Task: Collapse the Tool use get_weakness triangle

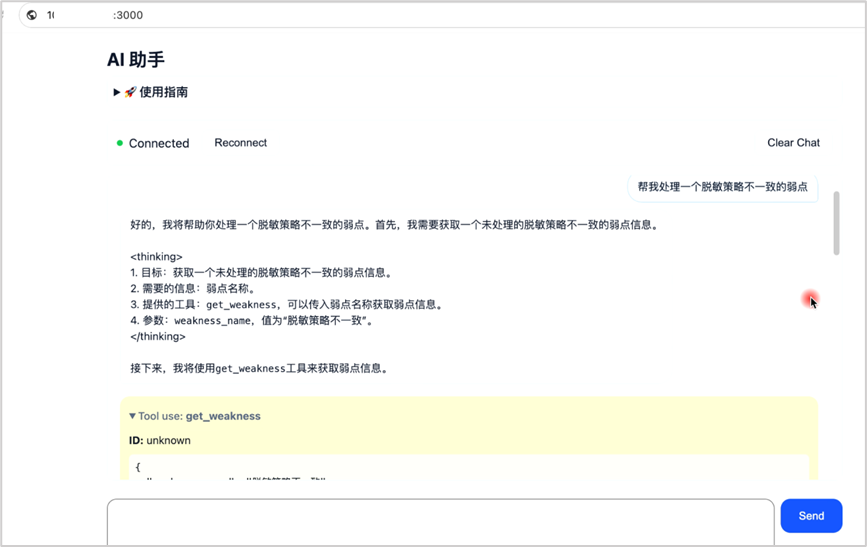Action: pos(132,416)
